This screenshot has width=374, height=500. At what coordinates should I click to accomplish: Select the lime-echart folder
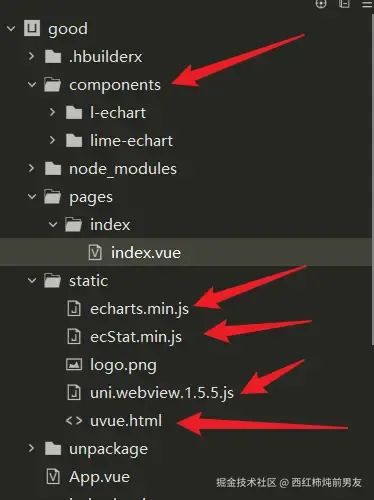pyautogui.click(x=131, y=141)
